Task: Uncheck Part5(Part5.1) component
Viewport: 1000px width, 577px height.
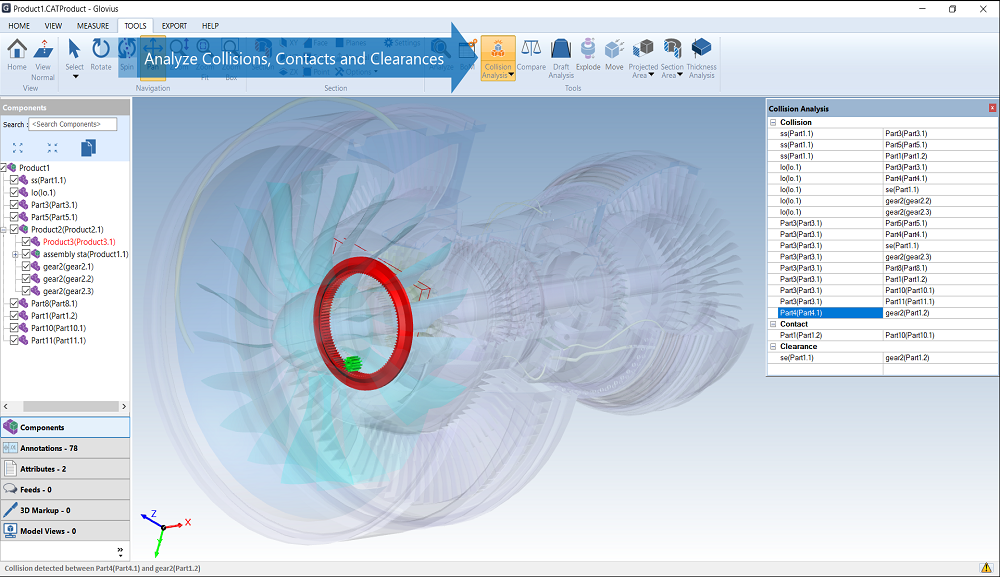Action: [14, 217]
